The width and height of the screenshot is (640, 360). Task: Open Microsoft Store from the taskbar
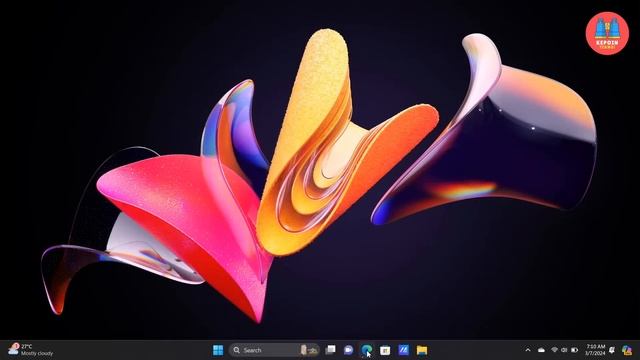[385, 350]
